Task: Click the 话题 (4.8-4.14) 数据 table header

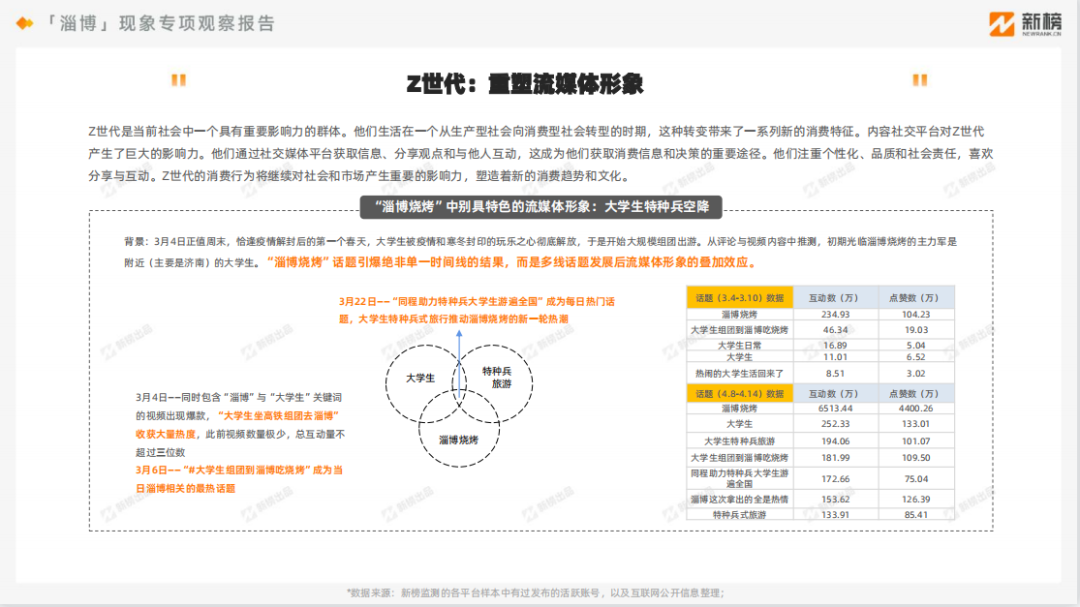Action: pos(740,393)
